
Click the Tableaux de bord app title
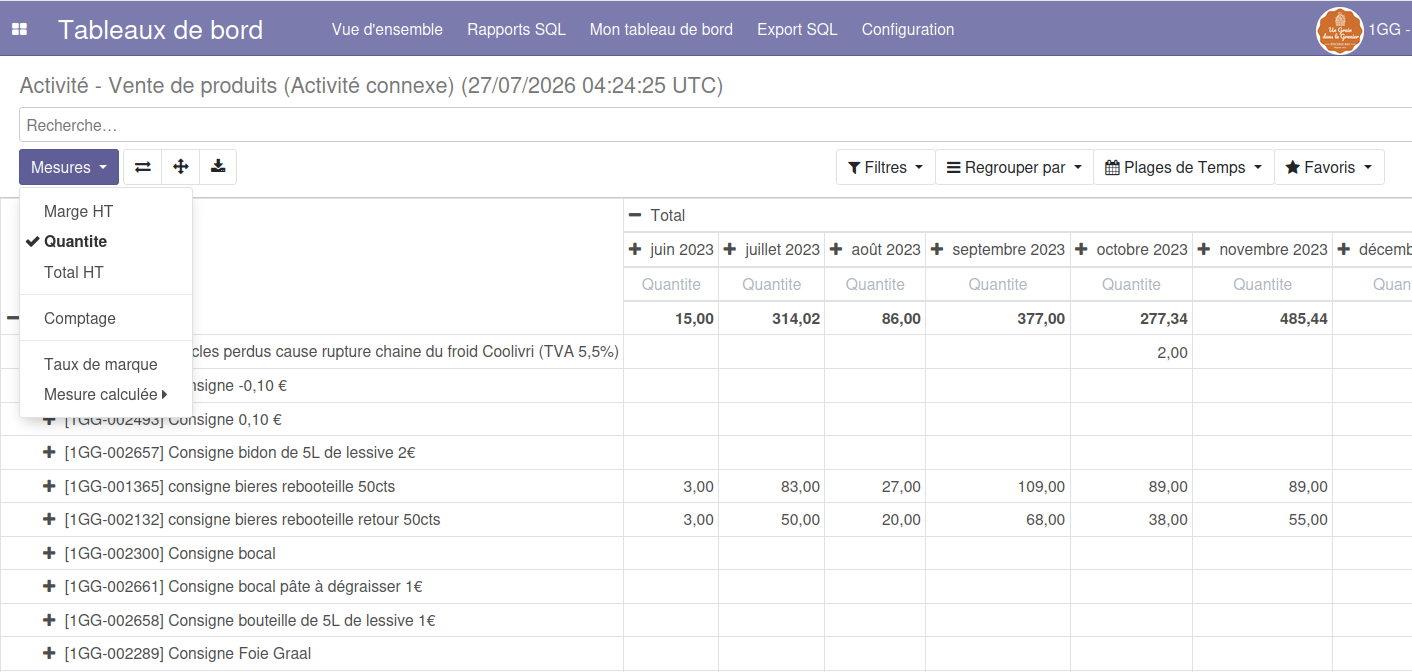[x=160, y=29]
